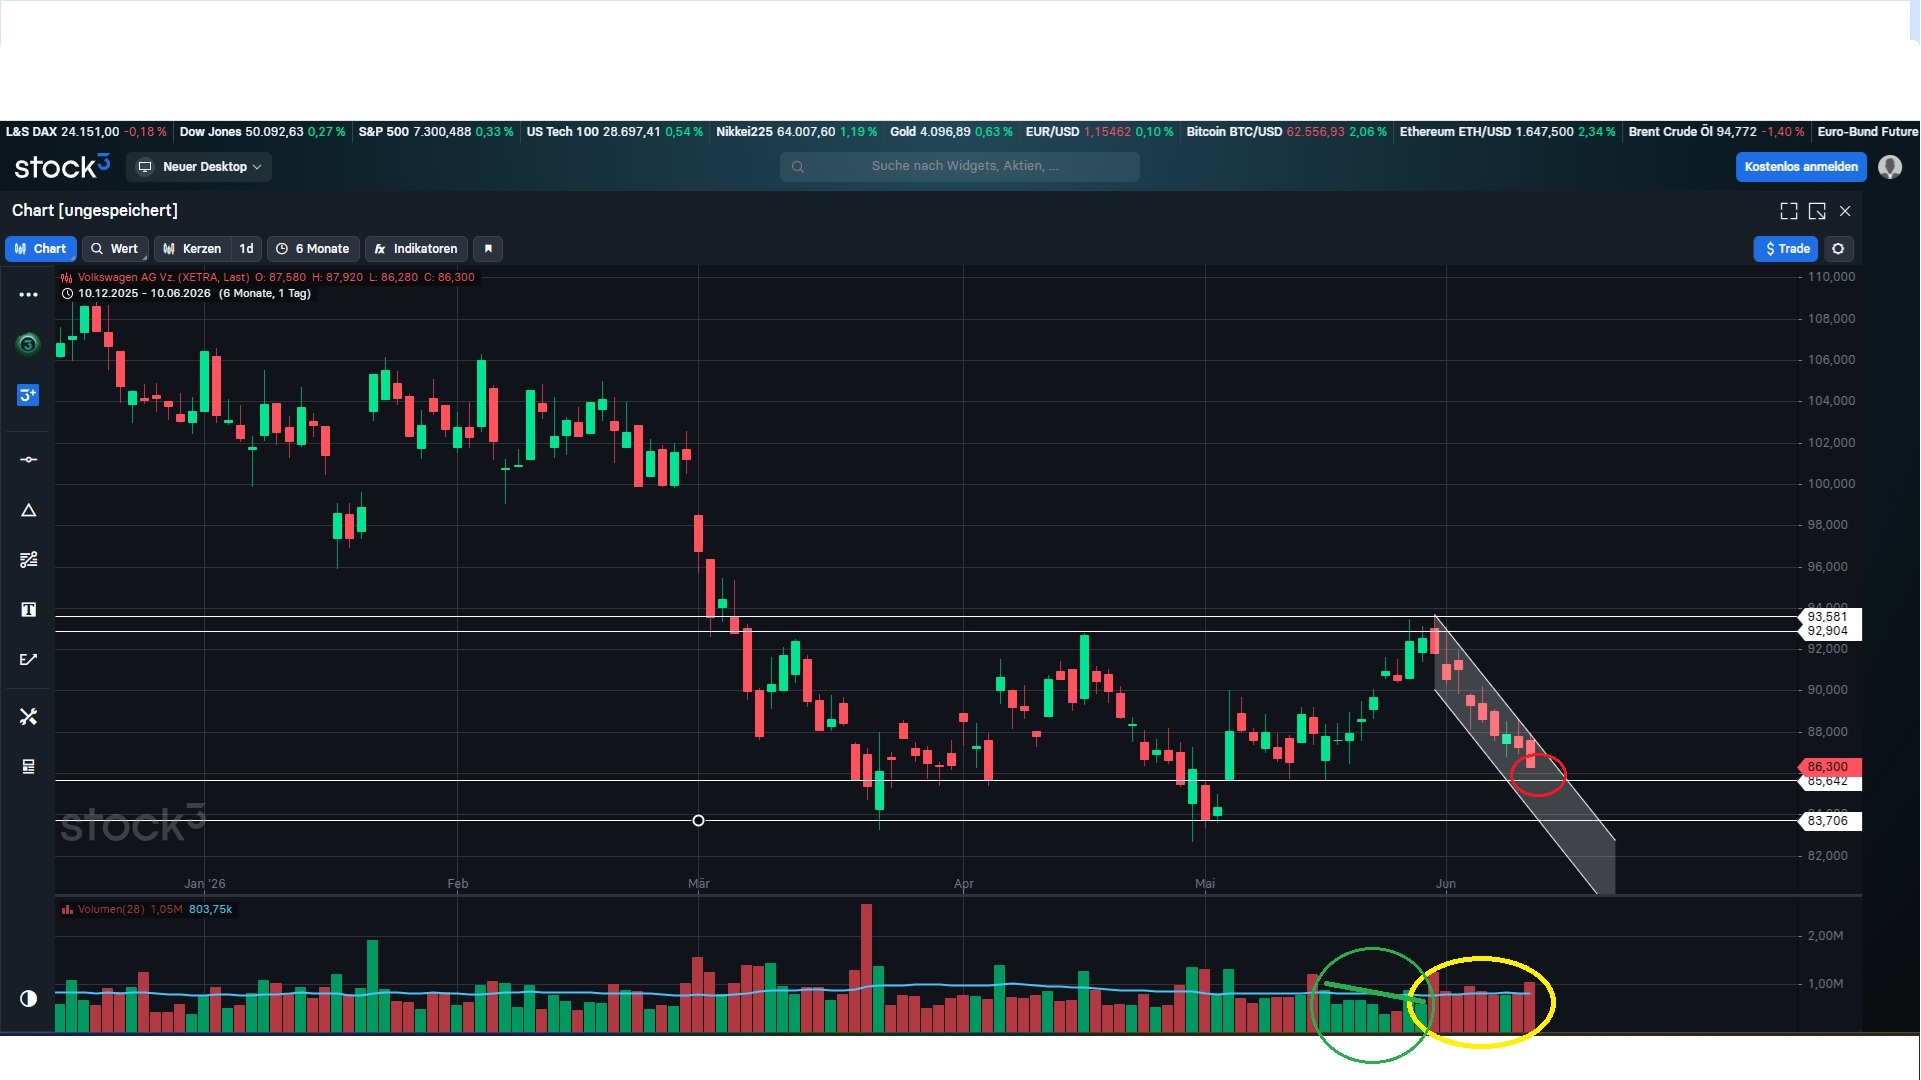Open the three-dots more menu in chart sidebar
Image resolution: width=1921 pixels, height=1080 pixels.
coord(28,295)
